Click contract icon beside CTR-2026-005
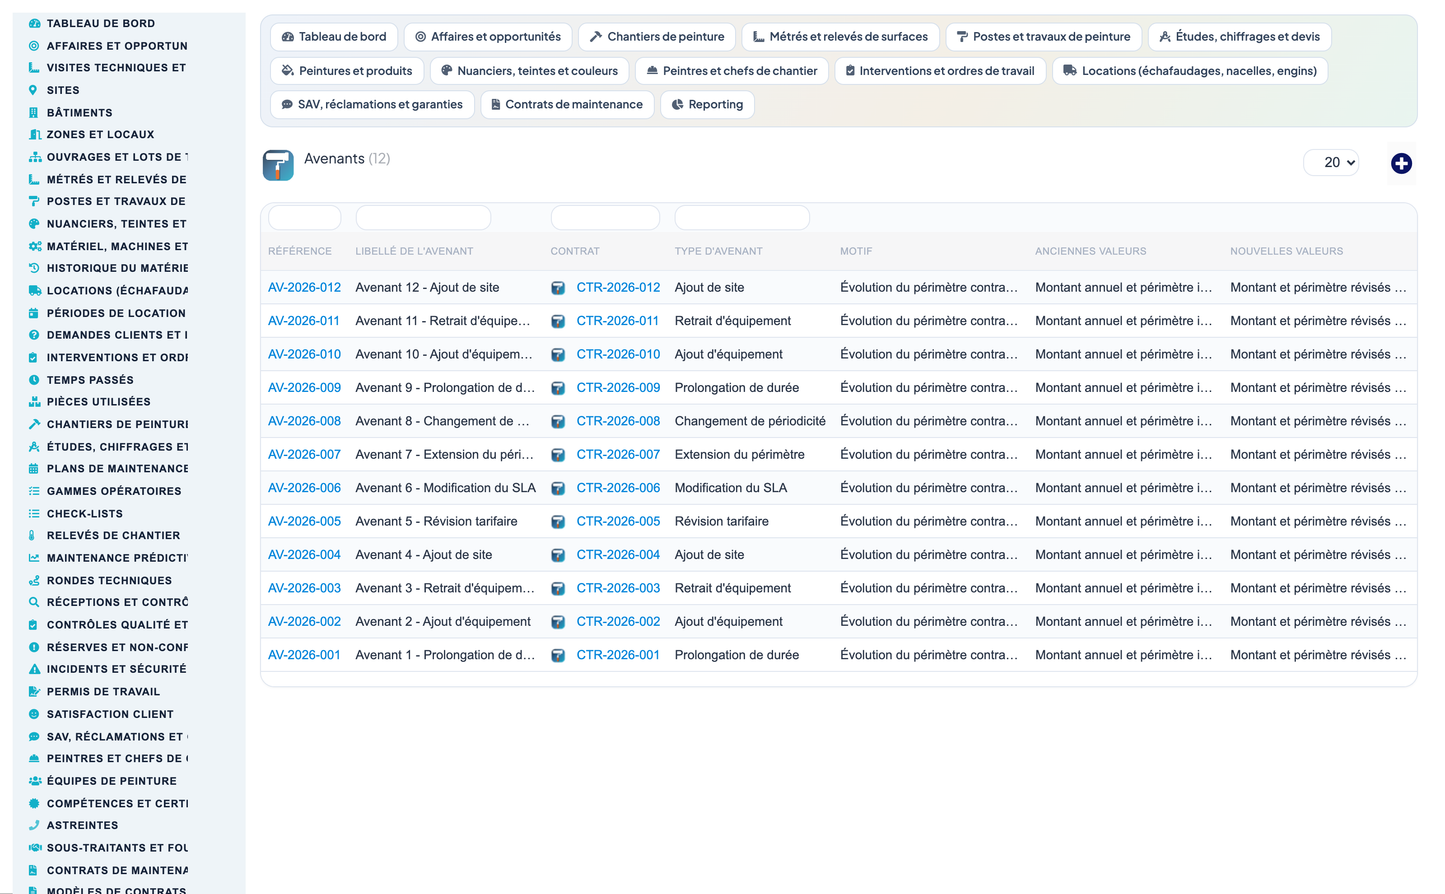The width and height of the screenshot is (1445, 894). [558, 522]
